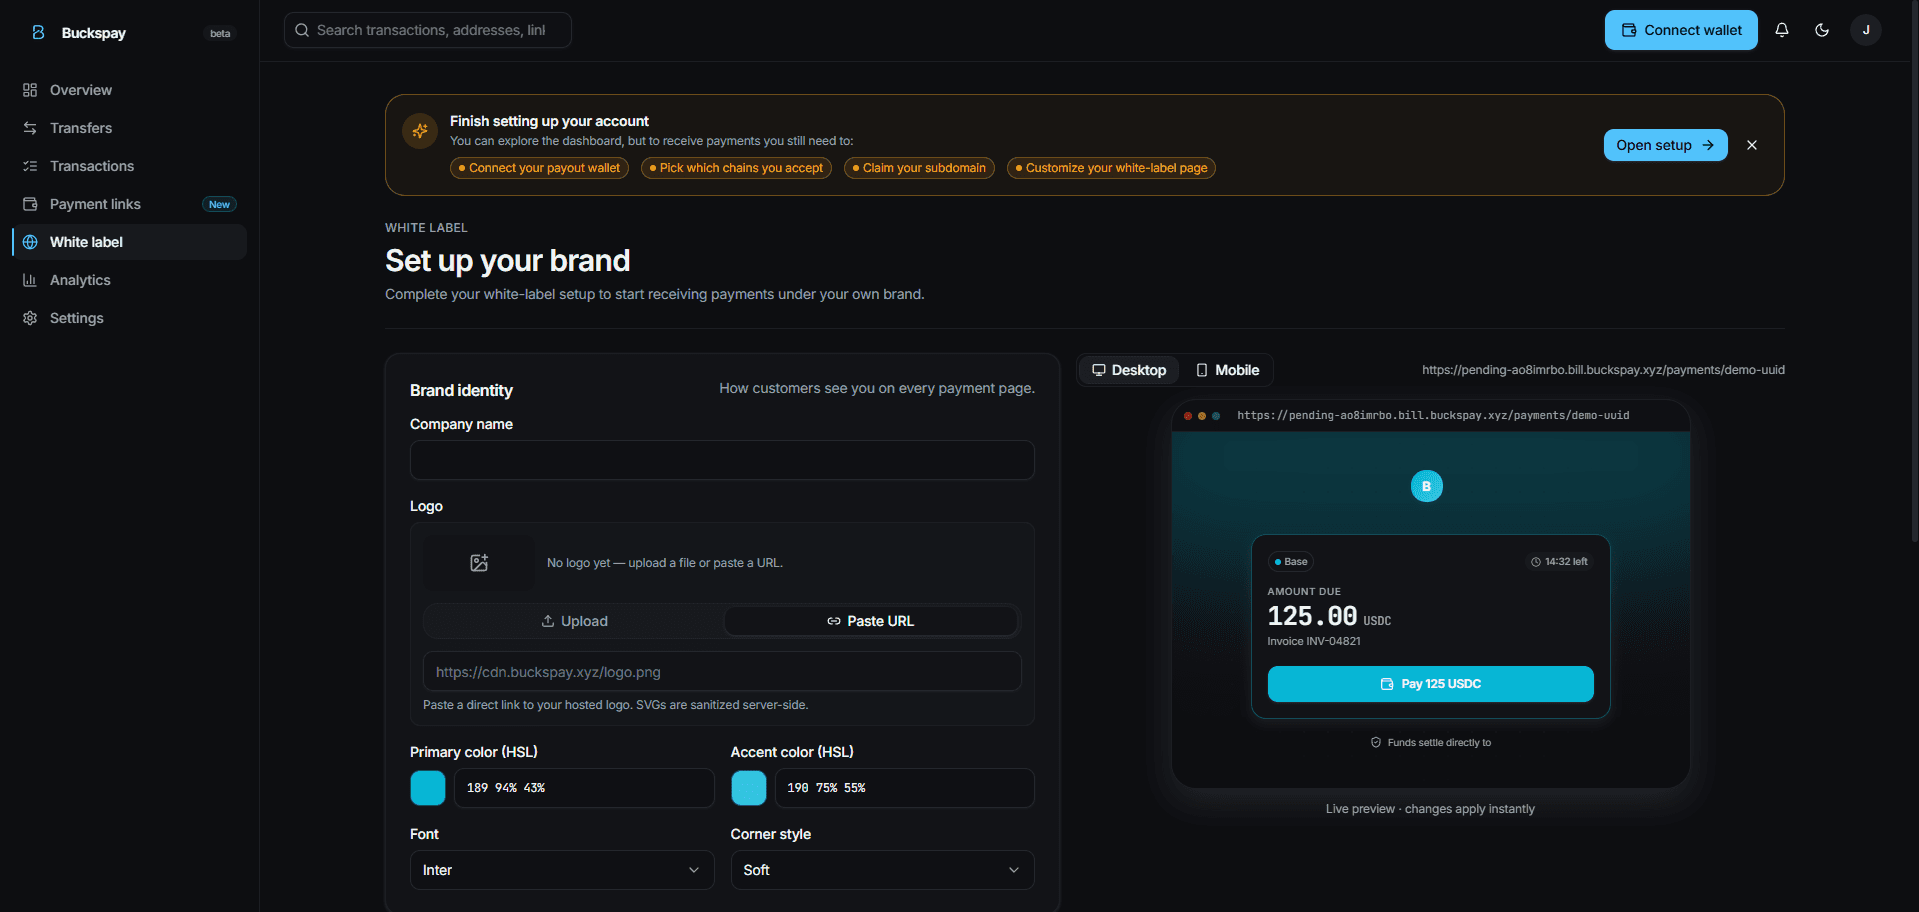Image resolution: width=1919 pixels, height=912 pixels.
Task: Click Open setup button
Action: (x=1665, y=145)
